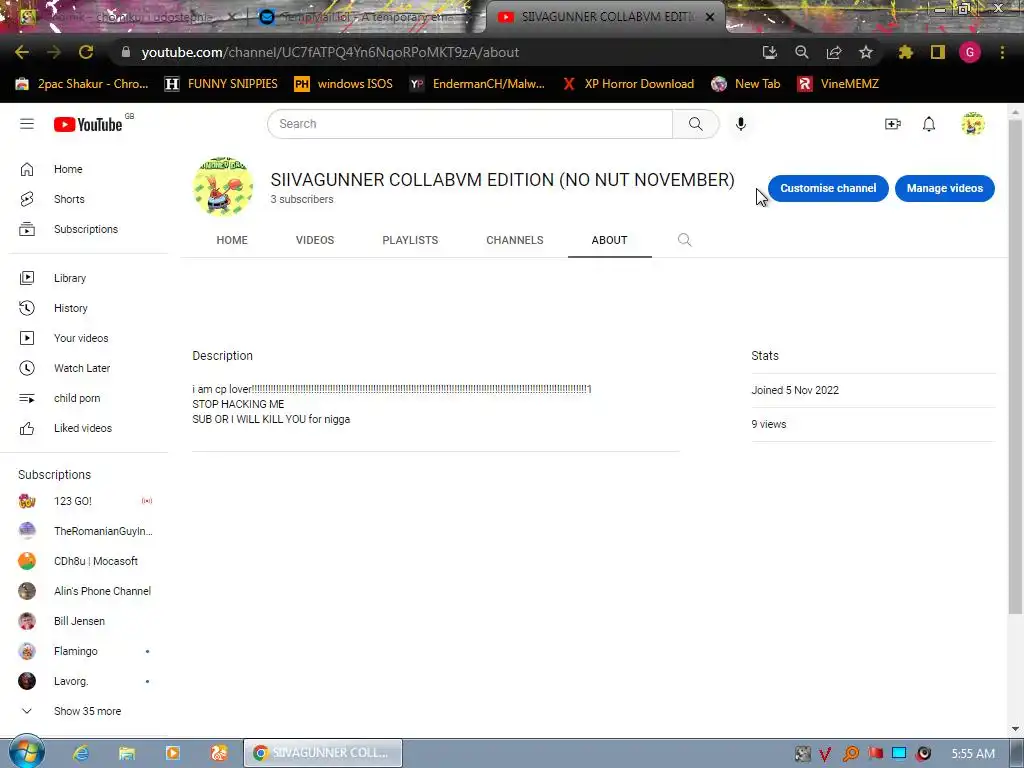Open the zoom magnifier icon in address bar
Viewport: 1024px width, 768px height.
pos(802,52)
